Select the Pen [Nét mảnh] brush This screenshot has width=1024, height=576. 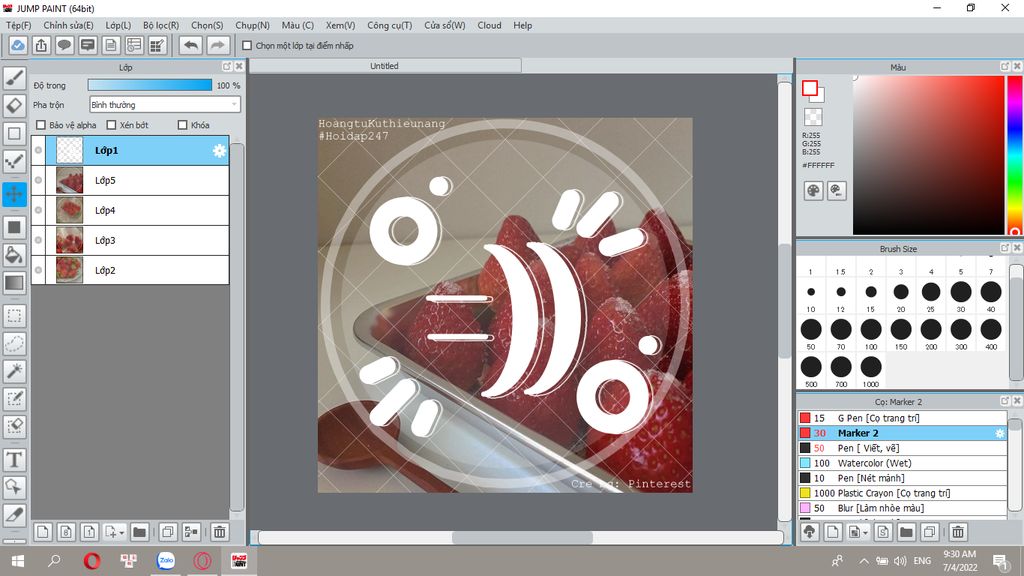coord(902,478)
